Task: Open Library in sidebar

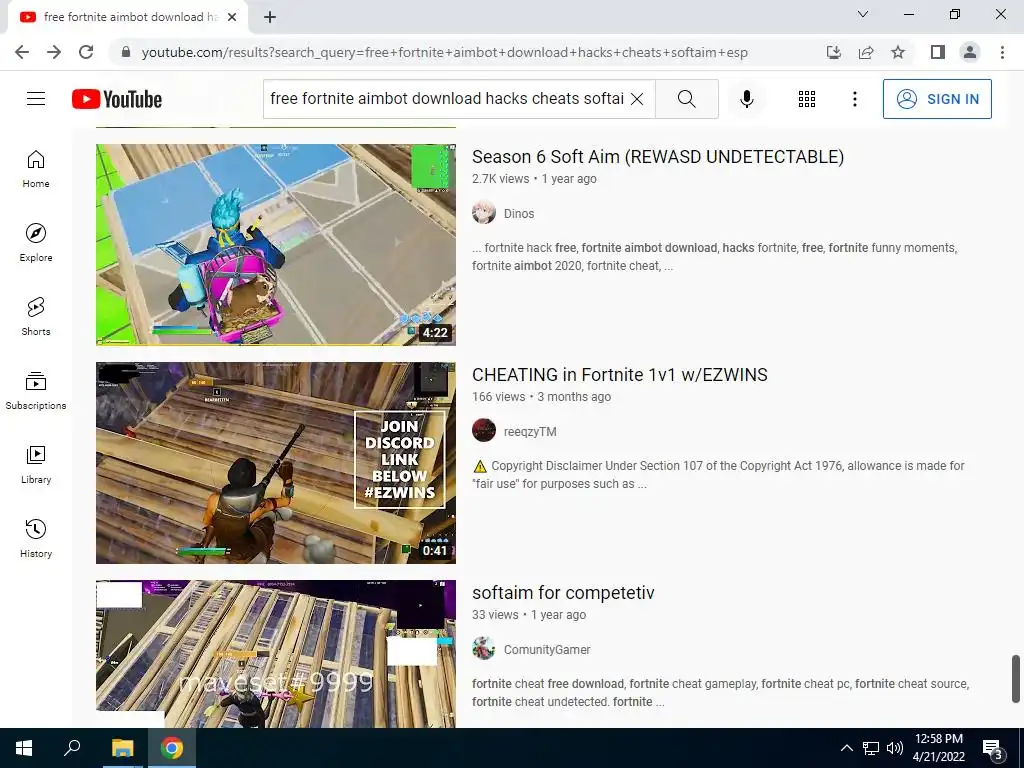Action: point(36,464)
